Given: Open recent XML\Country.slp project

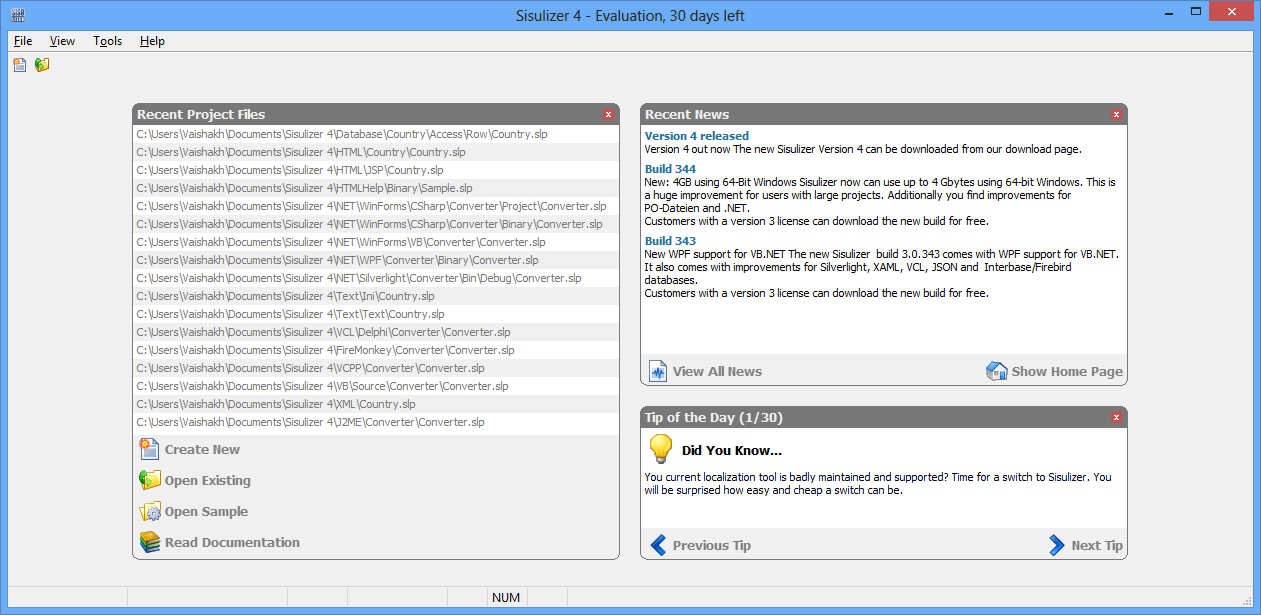Looking at the screenshot, I should click(x=376, y=404).
